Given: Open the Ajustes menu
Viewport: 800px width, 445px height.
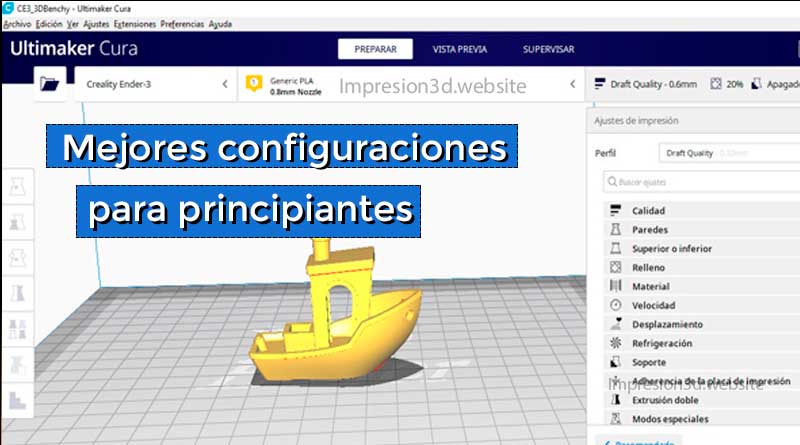Looking at the screenshot, I should 96,24.
